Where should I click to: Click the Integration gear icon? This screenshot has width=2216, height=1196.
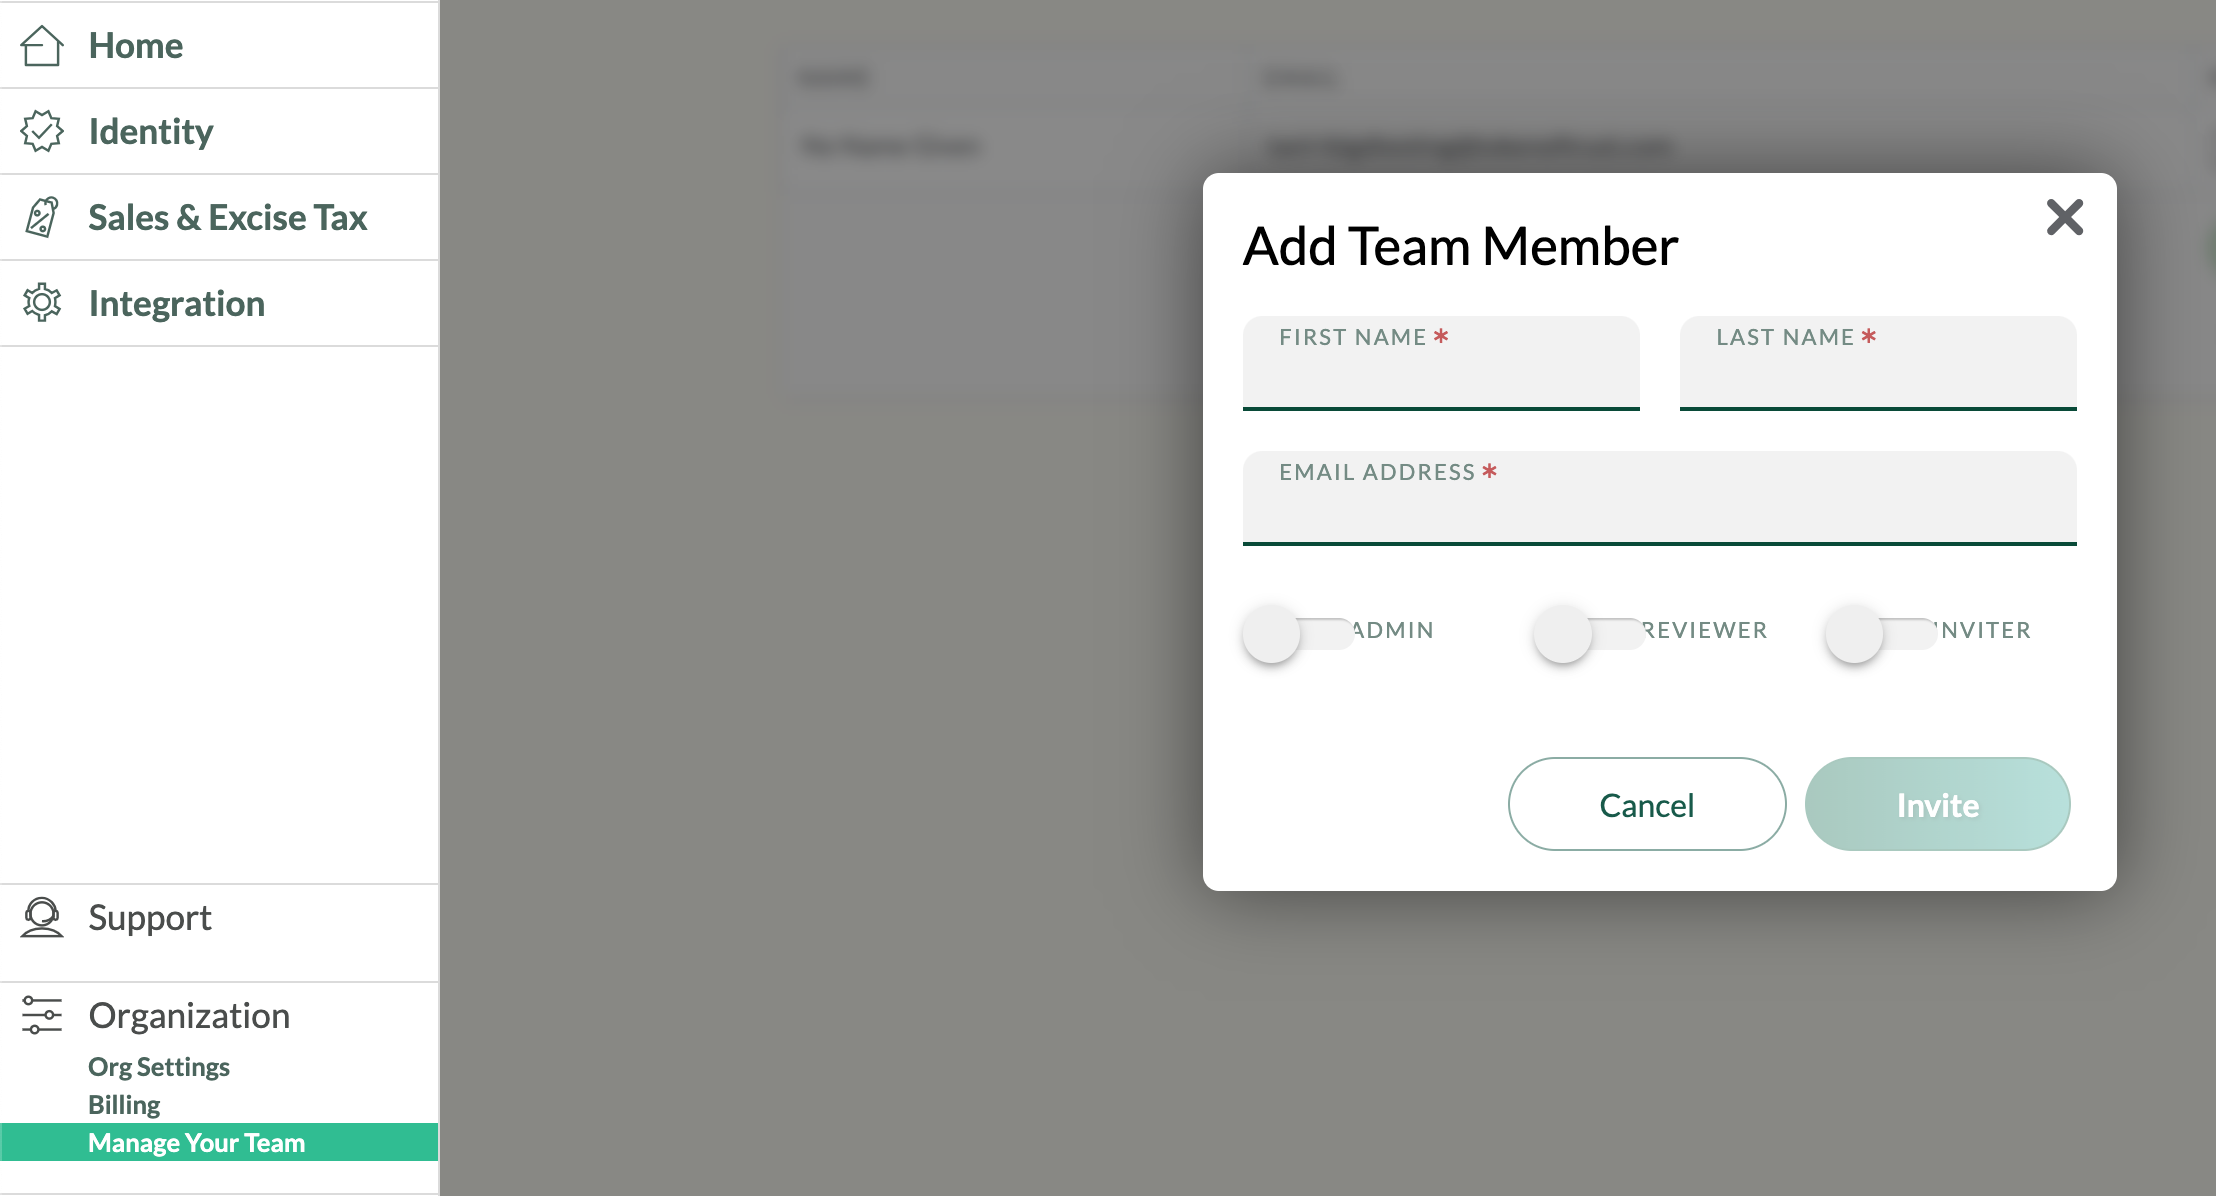[42, 302]
